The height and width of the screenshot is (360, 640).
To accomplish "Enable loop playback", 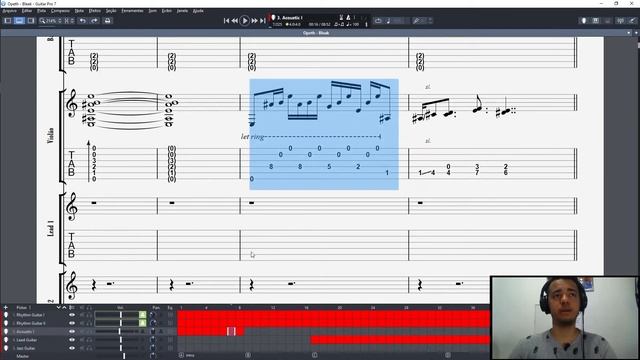I will click(378, 20).
